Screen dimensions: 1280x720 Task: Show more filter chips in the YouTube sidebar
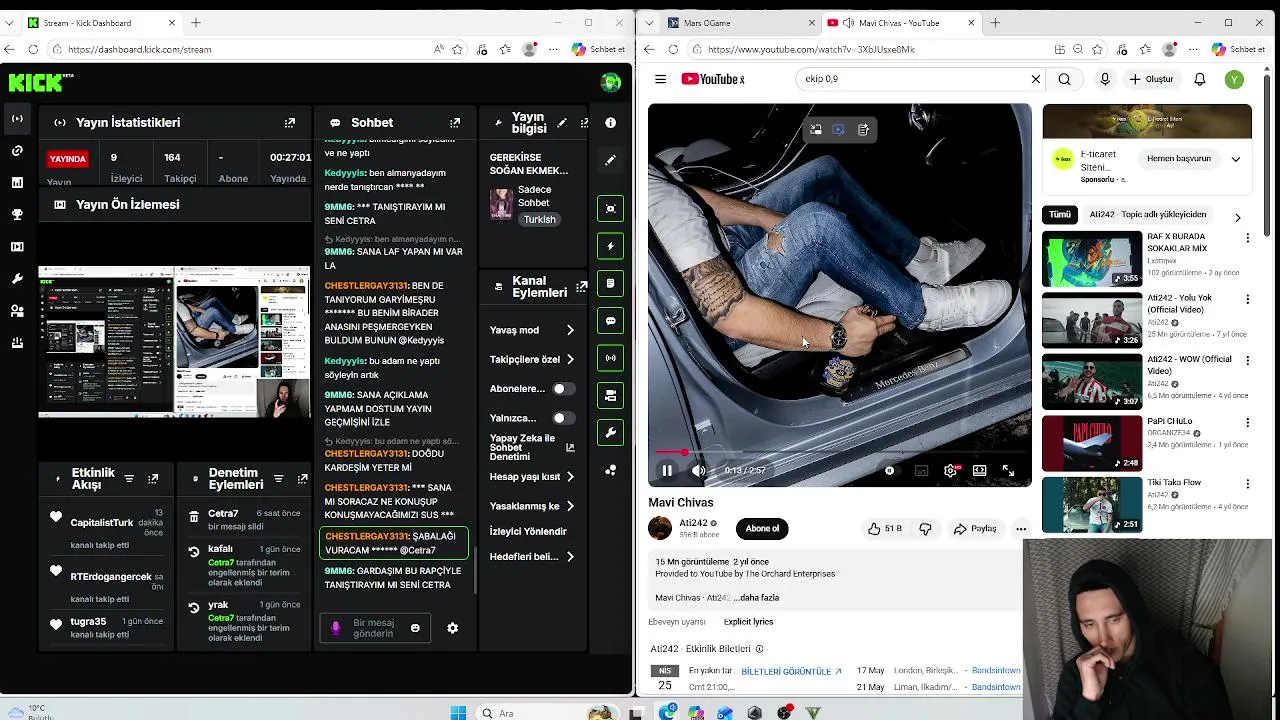click(x=1238, y=217)
